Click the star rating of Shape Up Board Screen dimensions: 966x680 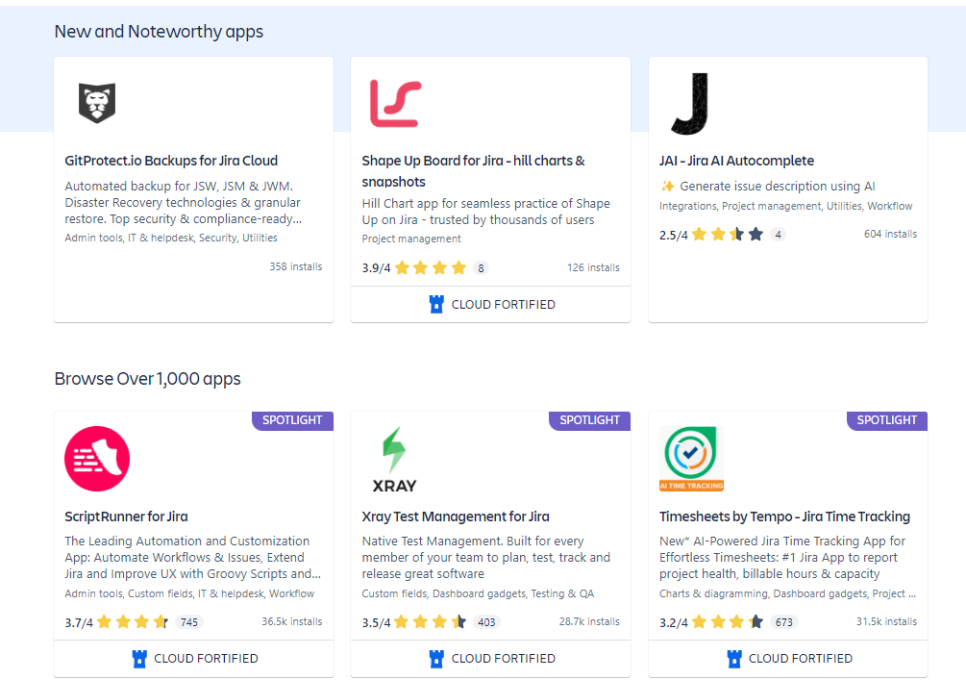coord(431,268)
